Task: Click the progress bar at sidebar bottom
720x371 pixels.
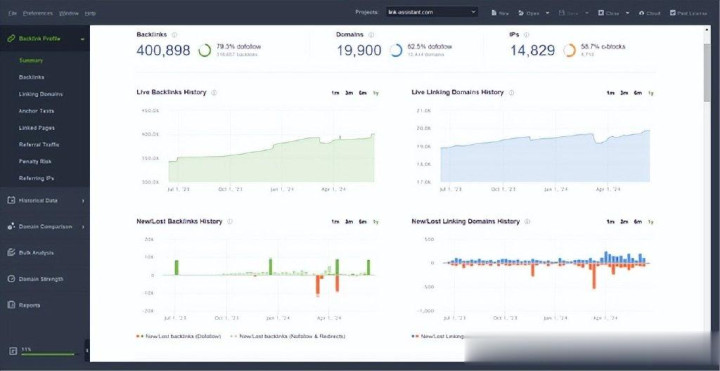Action: (48, 354)
